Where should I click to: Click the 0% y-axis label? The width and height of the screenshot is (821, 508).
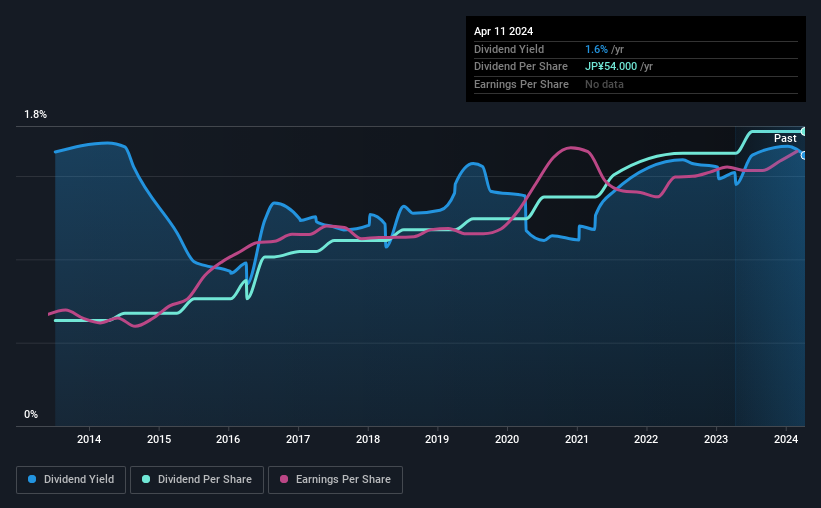[31, 415]
